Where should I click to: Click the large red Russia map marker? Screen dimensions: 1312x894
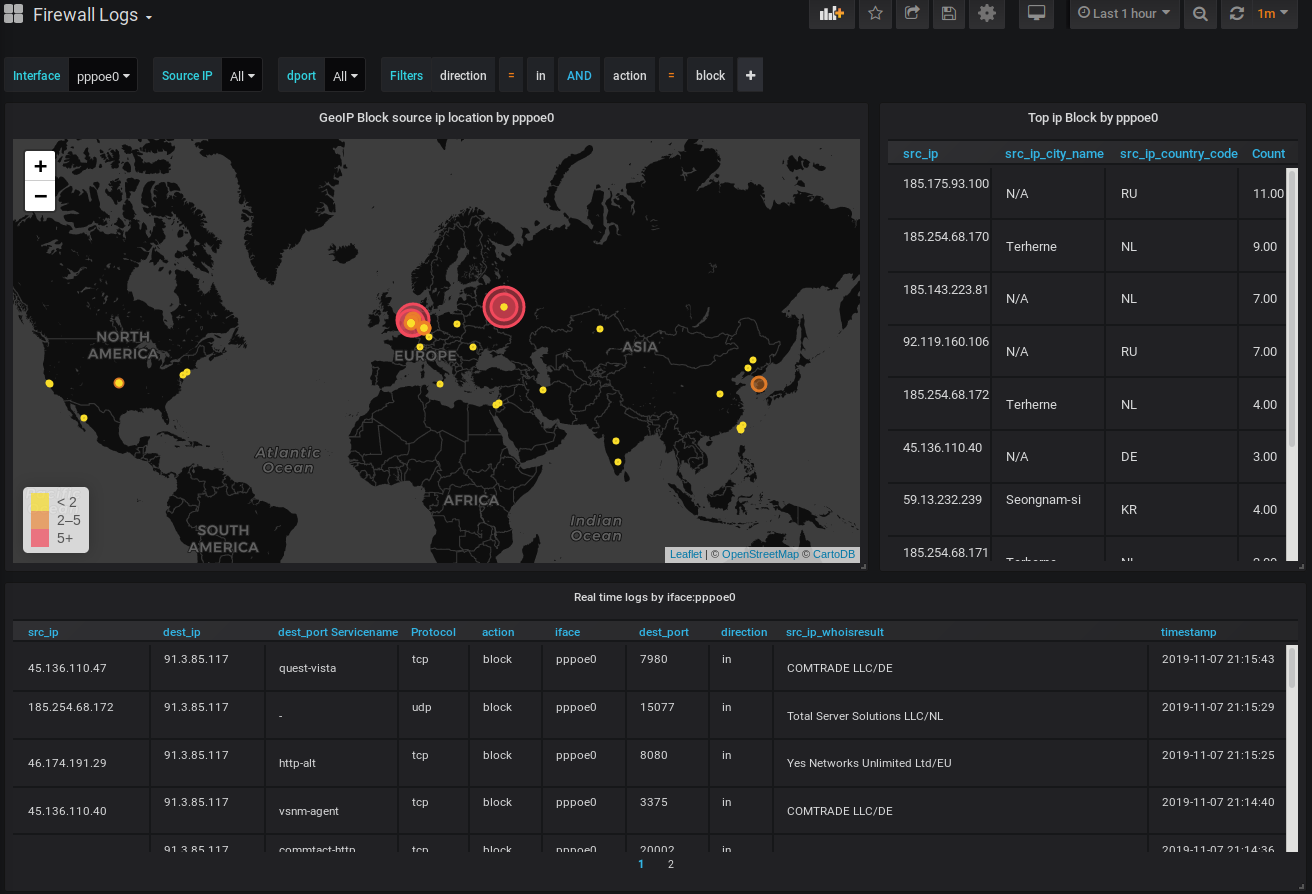(504, 307)
